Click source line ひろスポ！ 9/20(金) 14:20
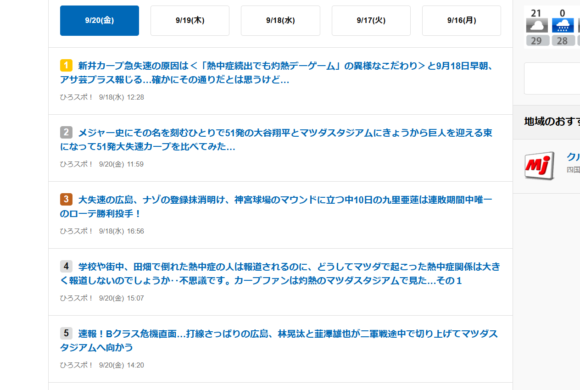Image resolution: width=580 pixels, height=390 pixels. click(102, 365)
